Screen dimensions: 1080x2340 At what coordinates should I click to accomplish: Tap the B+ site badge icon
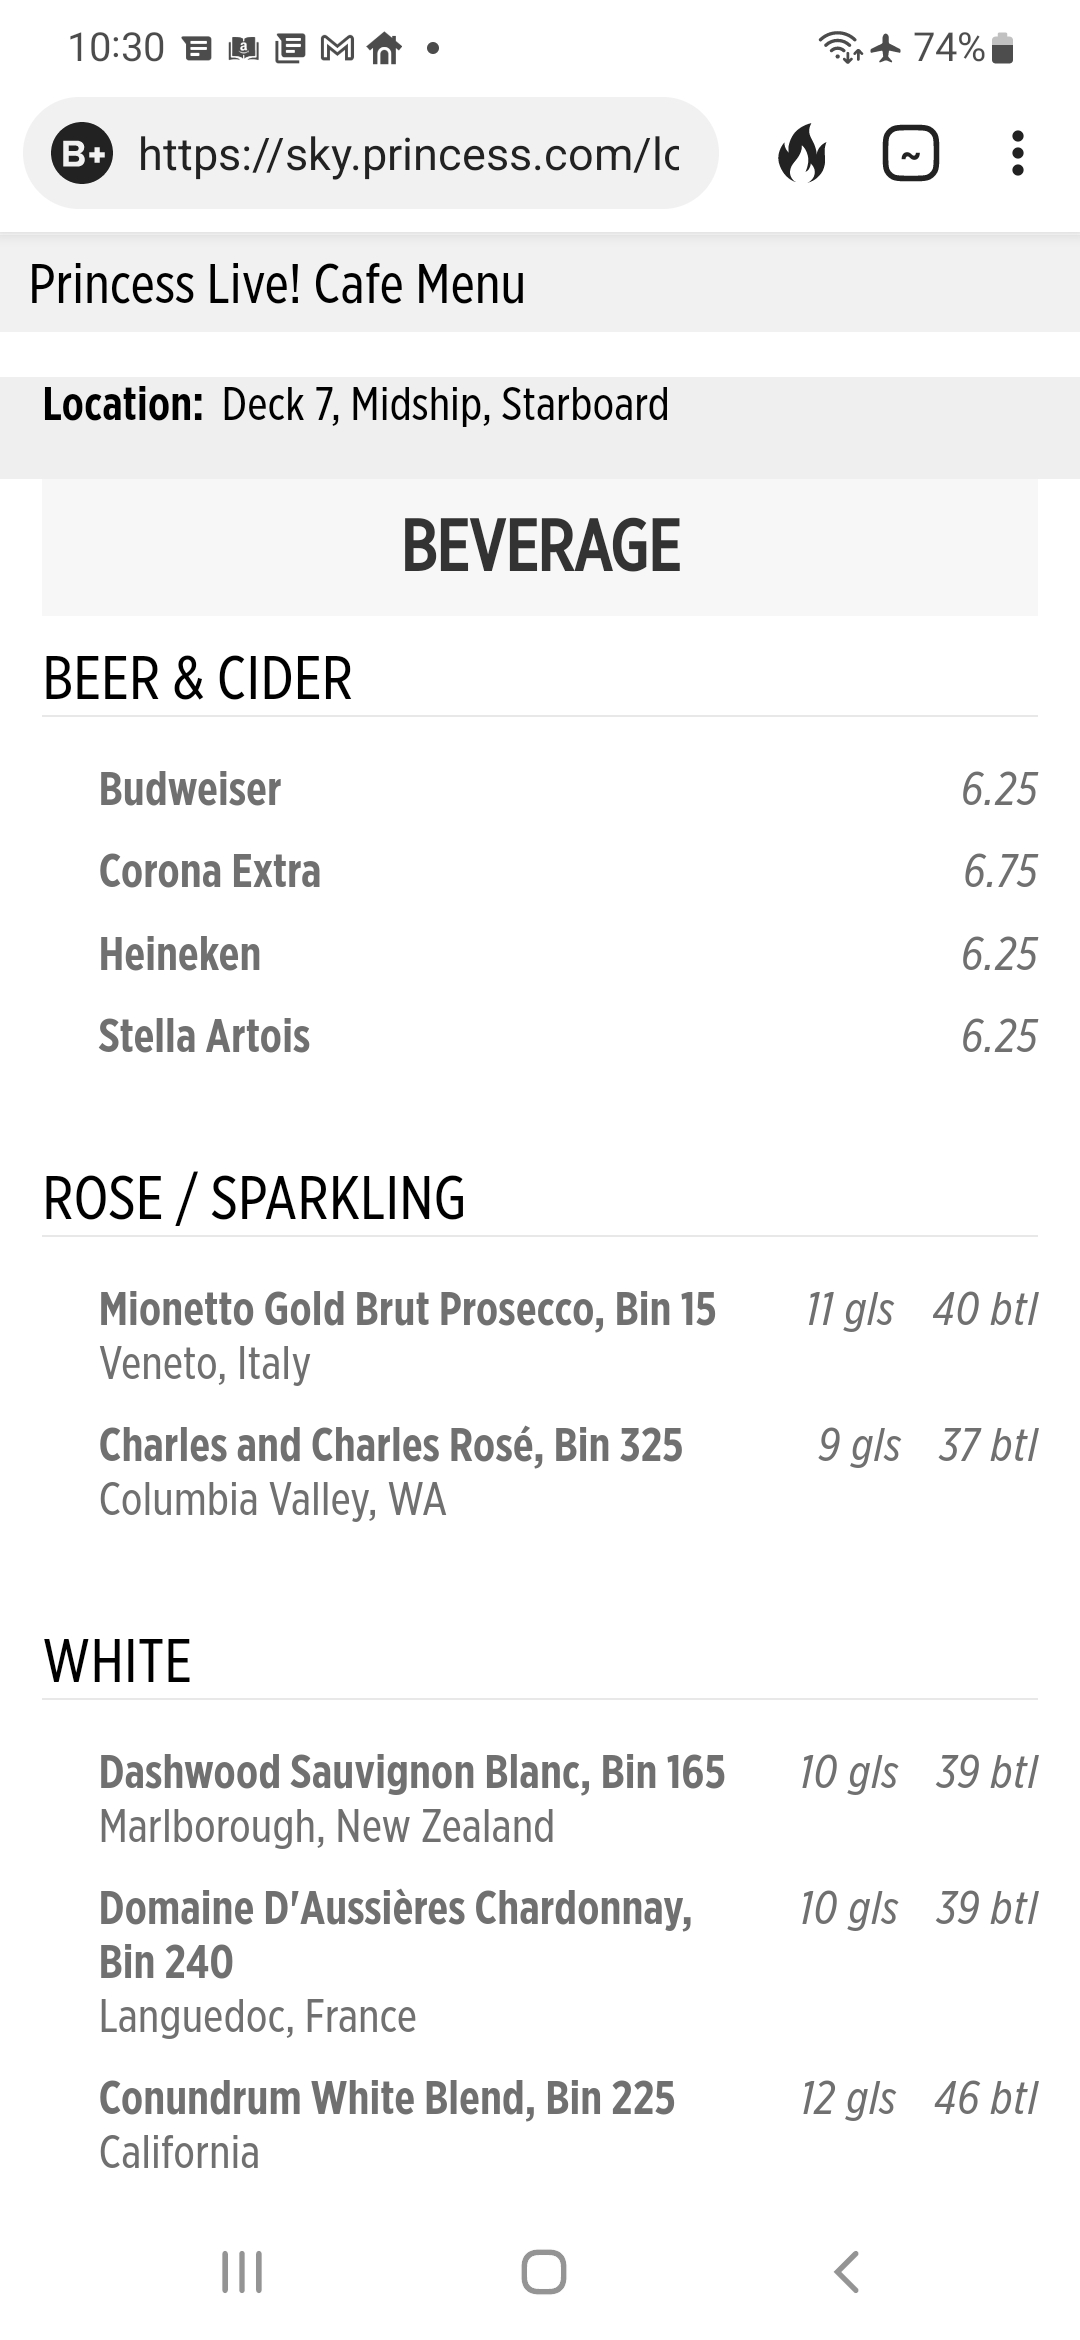(82, 154)
